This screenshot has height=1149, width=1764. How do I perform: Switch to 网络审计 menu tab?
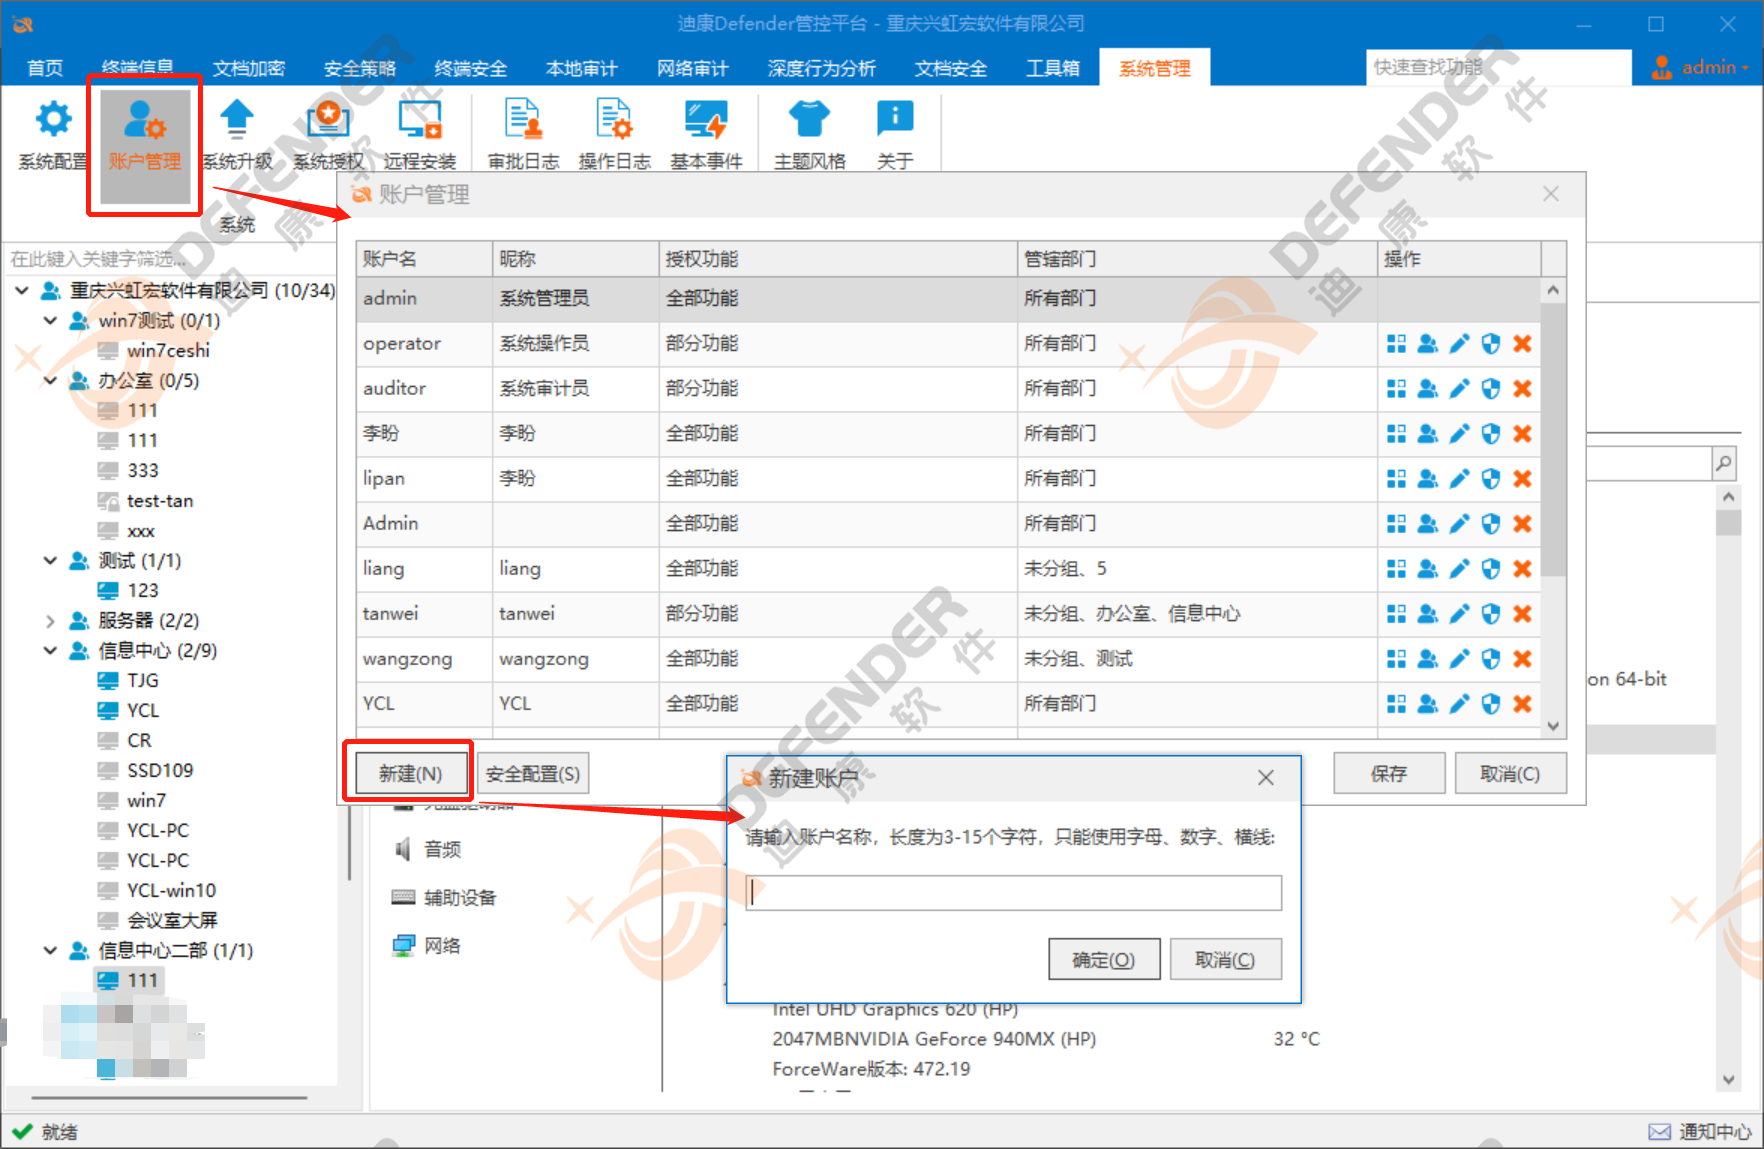pos(693,68)
